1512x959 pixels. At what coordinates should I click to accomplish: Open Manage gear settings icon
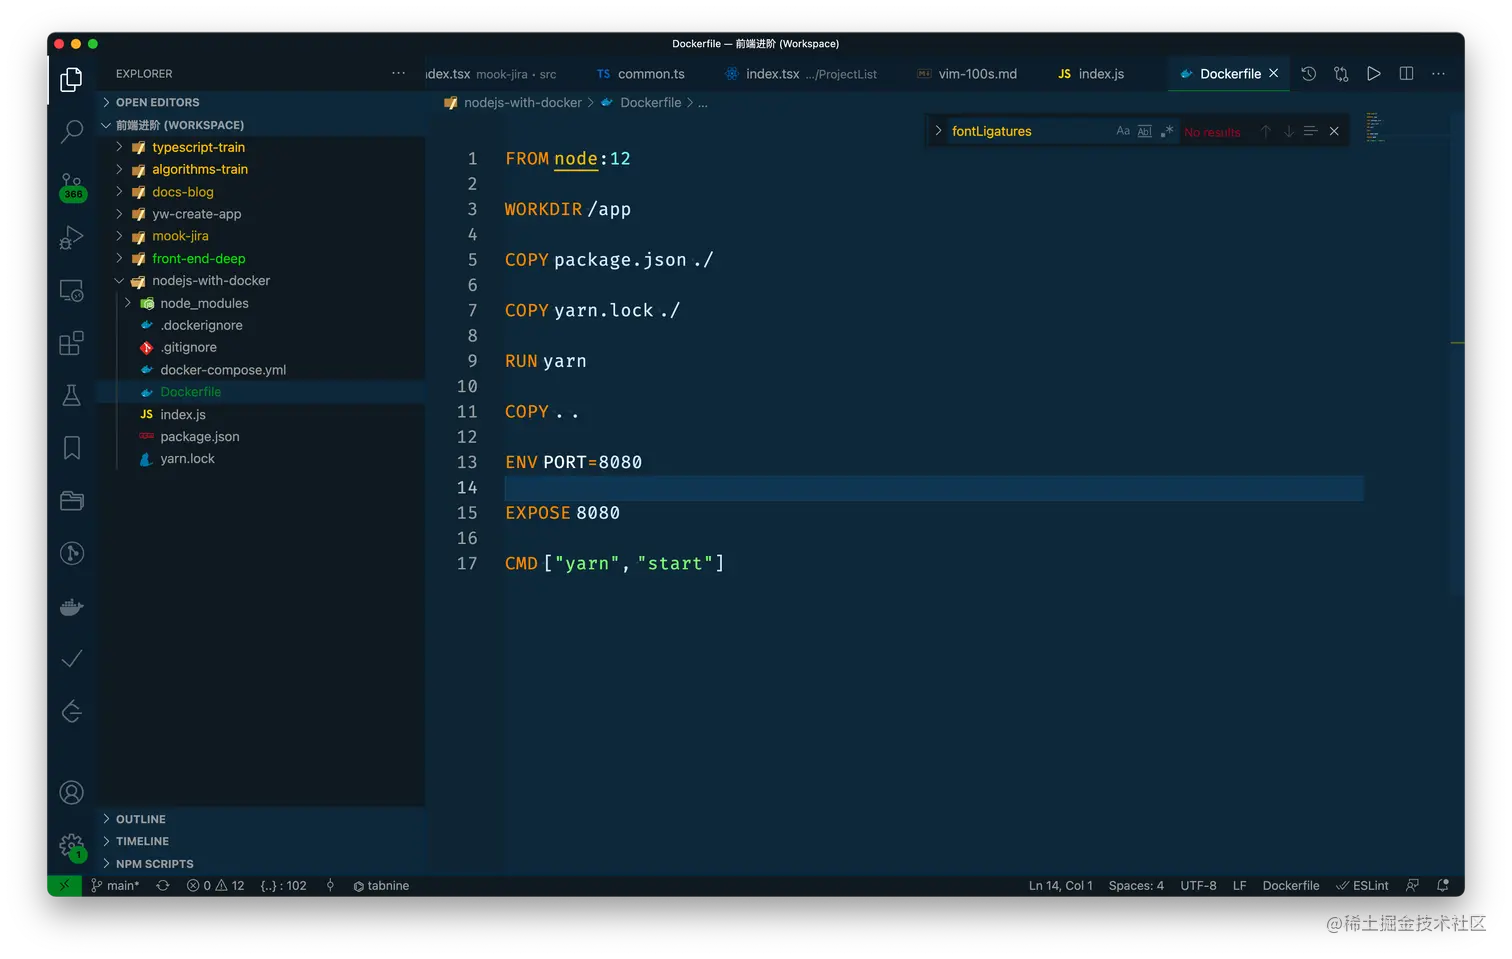pos(72,846)
